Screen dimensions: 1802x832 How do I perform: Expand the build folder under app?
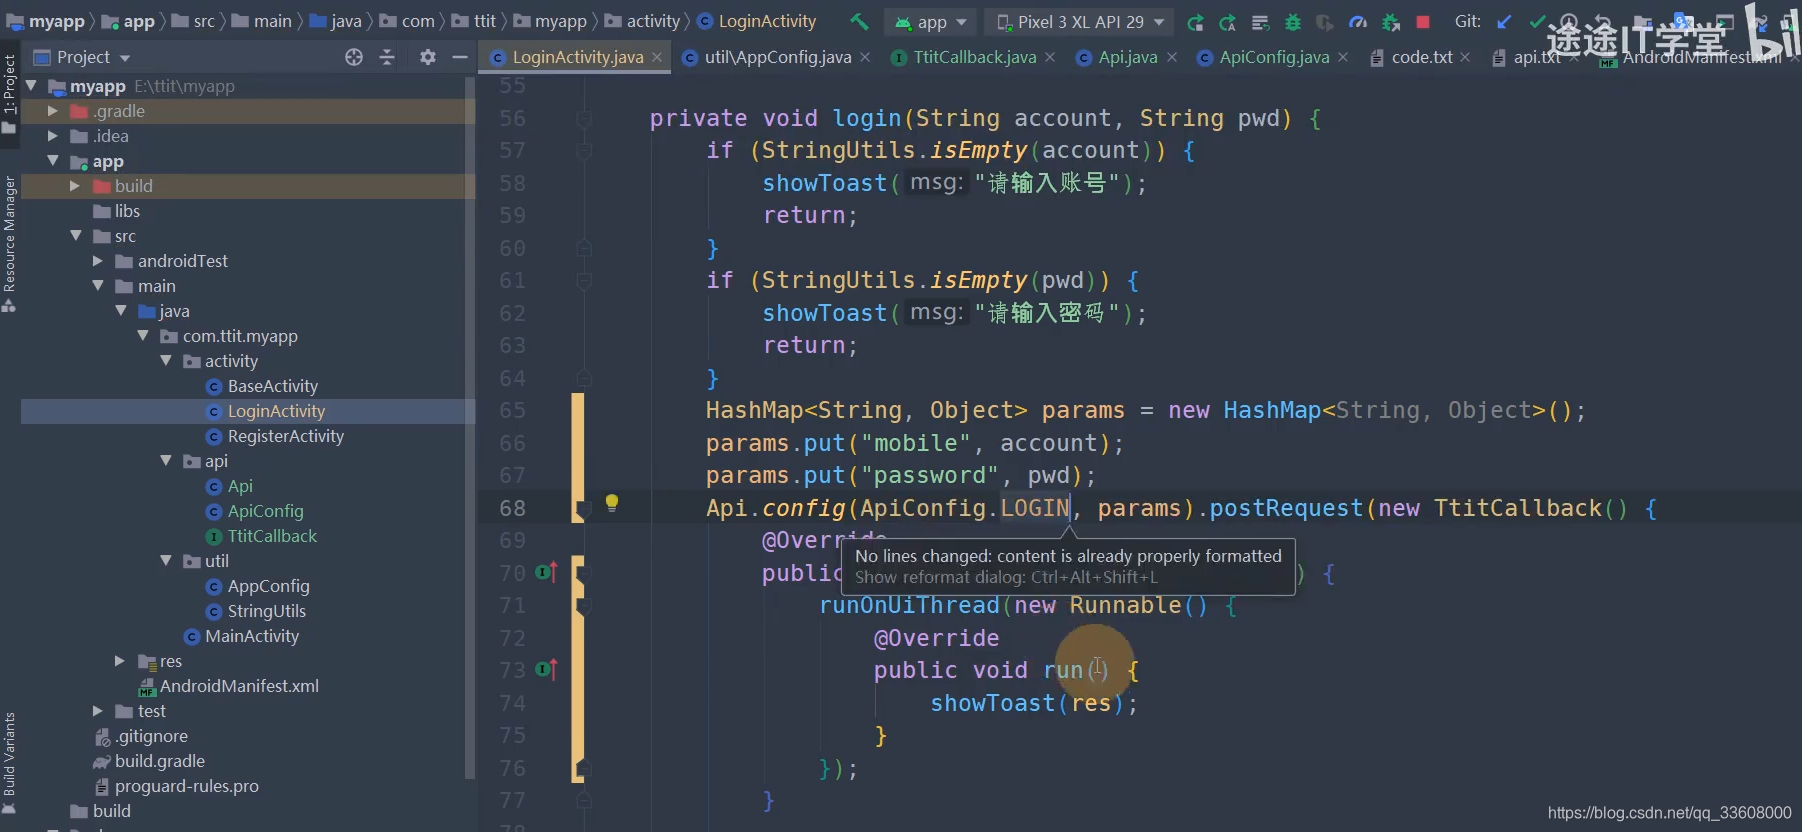(75, 186)
